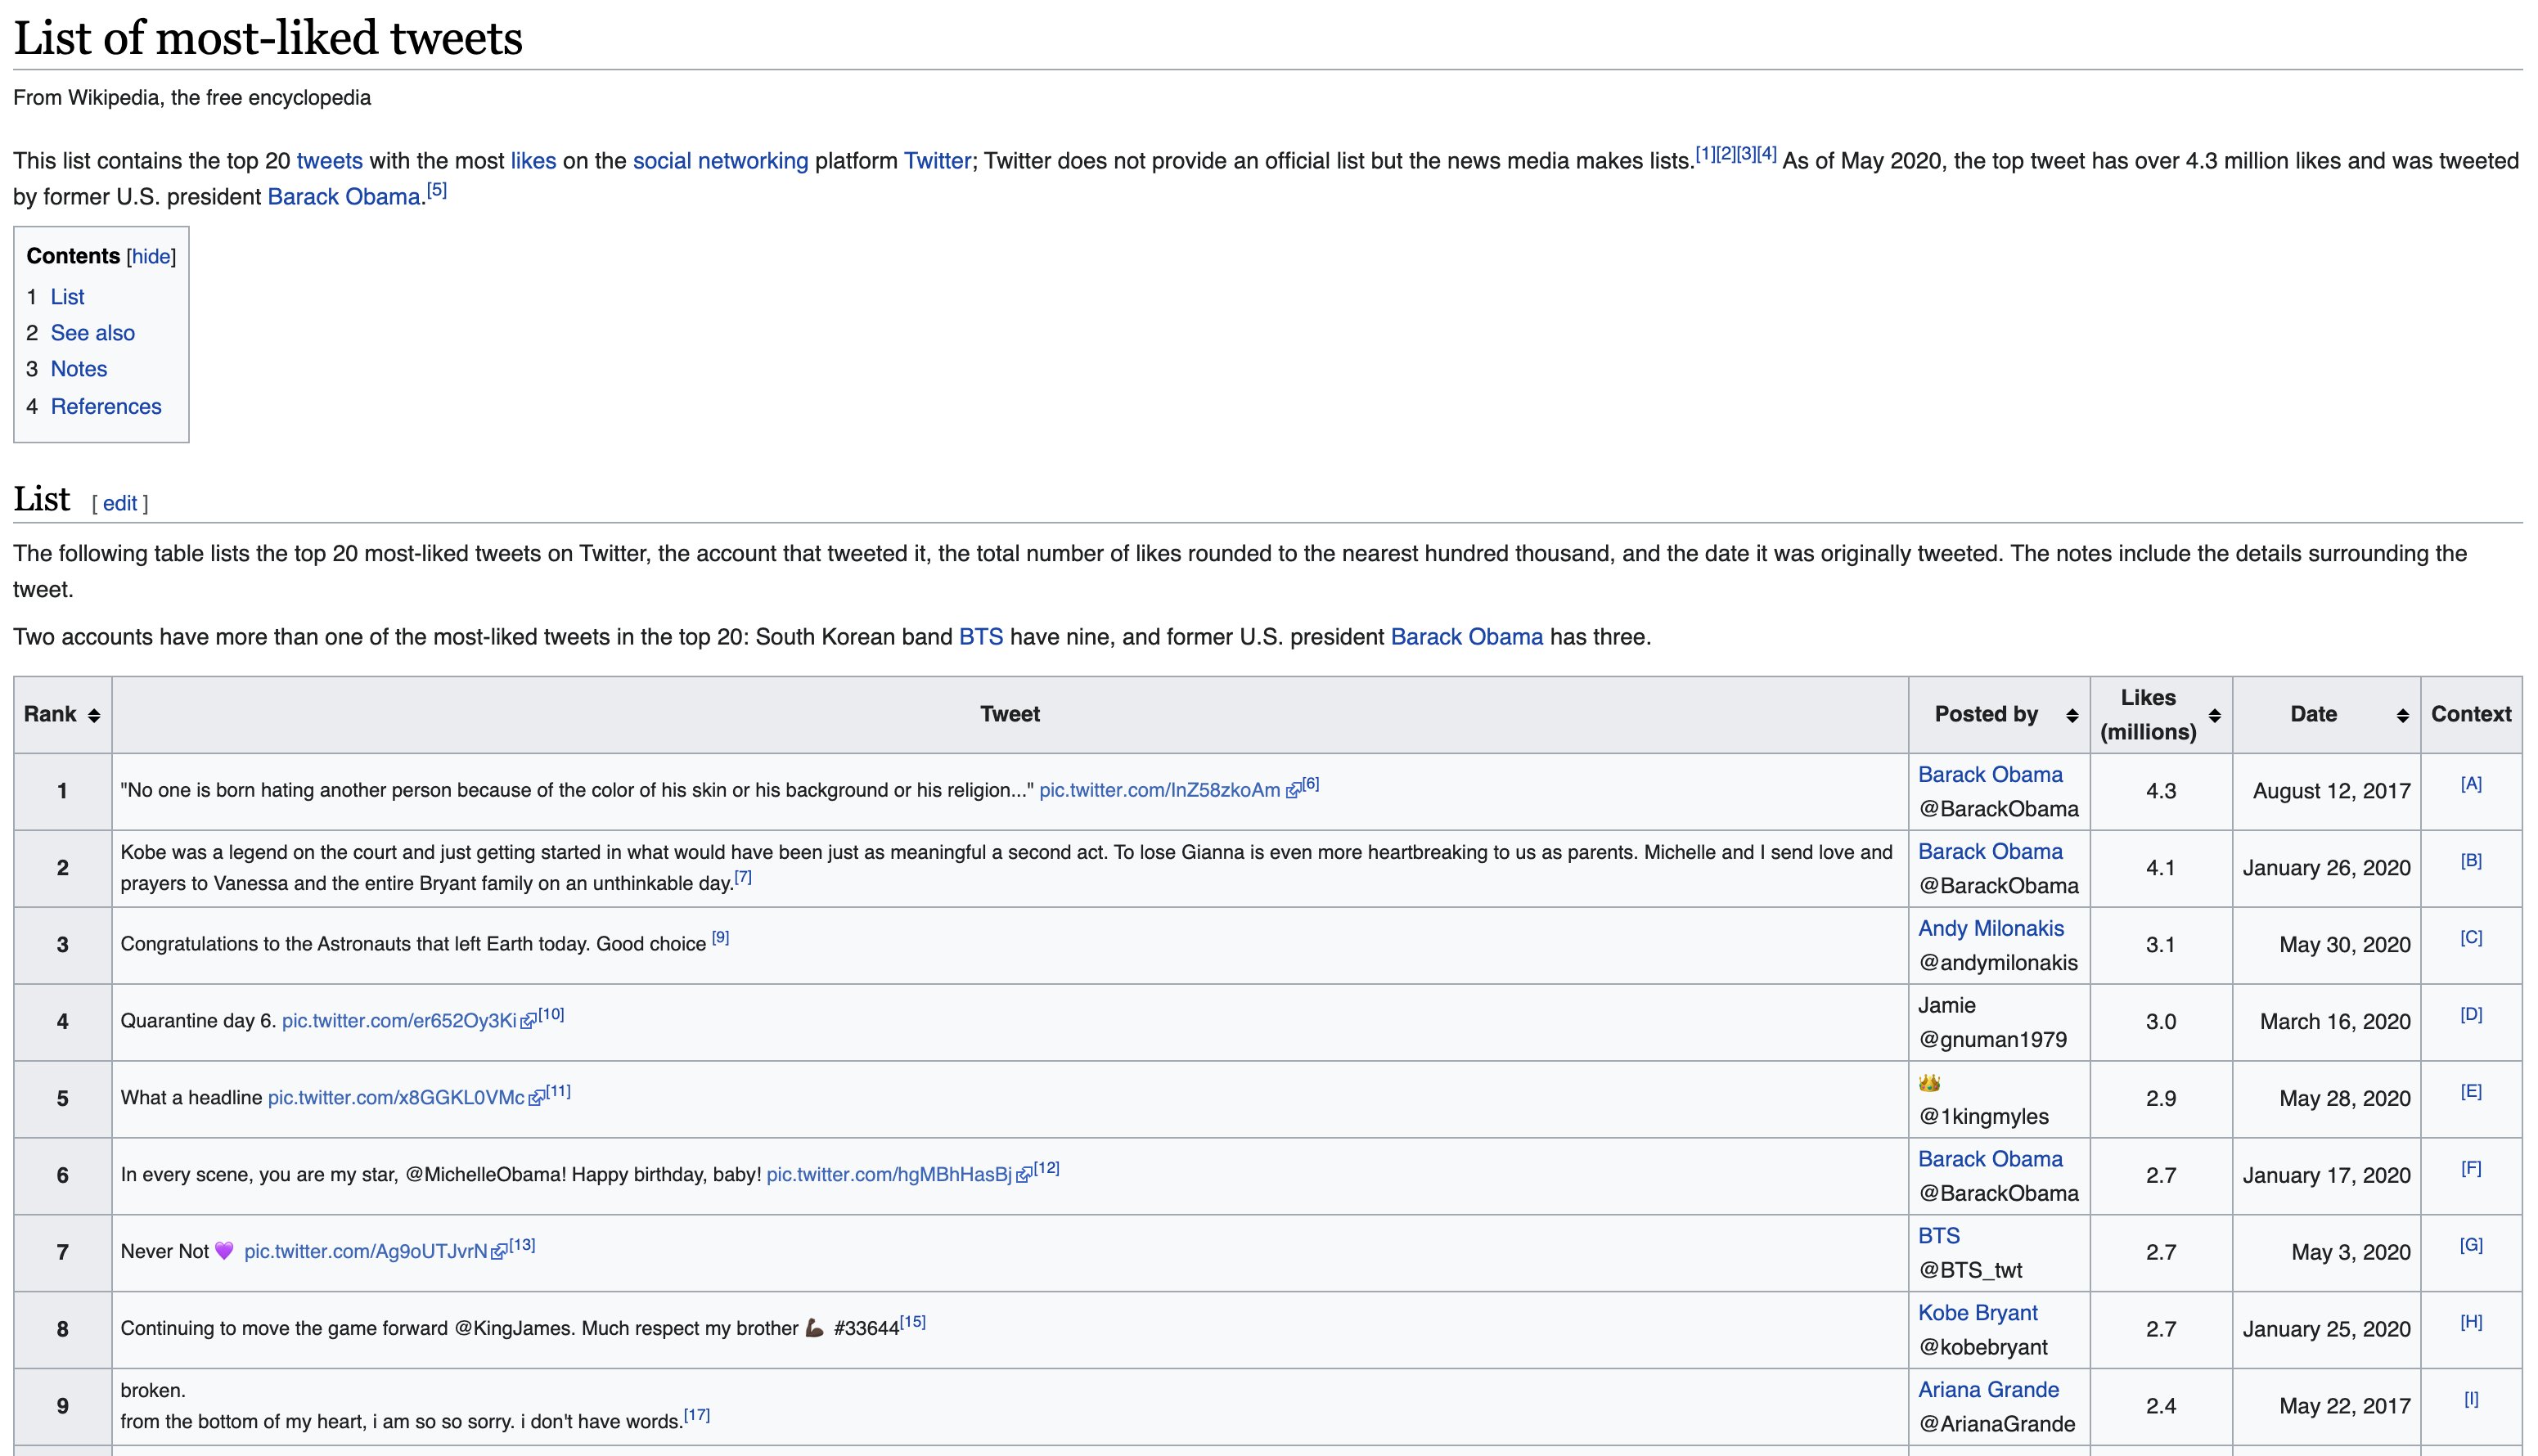Viewport: 2538px width, 1456px height.
Task: Open the pic.twitter.com/Ag9oUTJvrN link
Action: pyautogui.click(x=365, y=1252)
